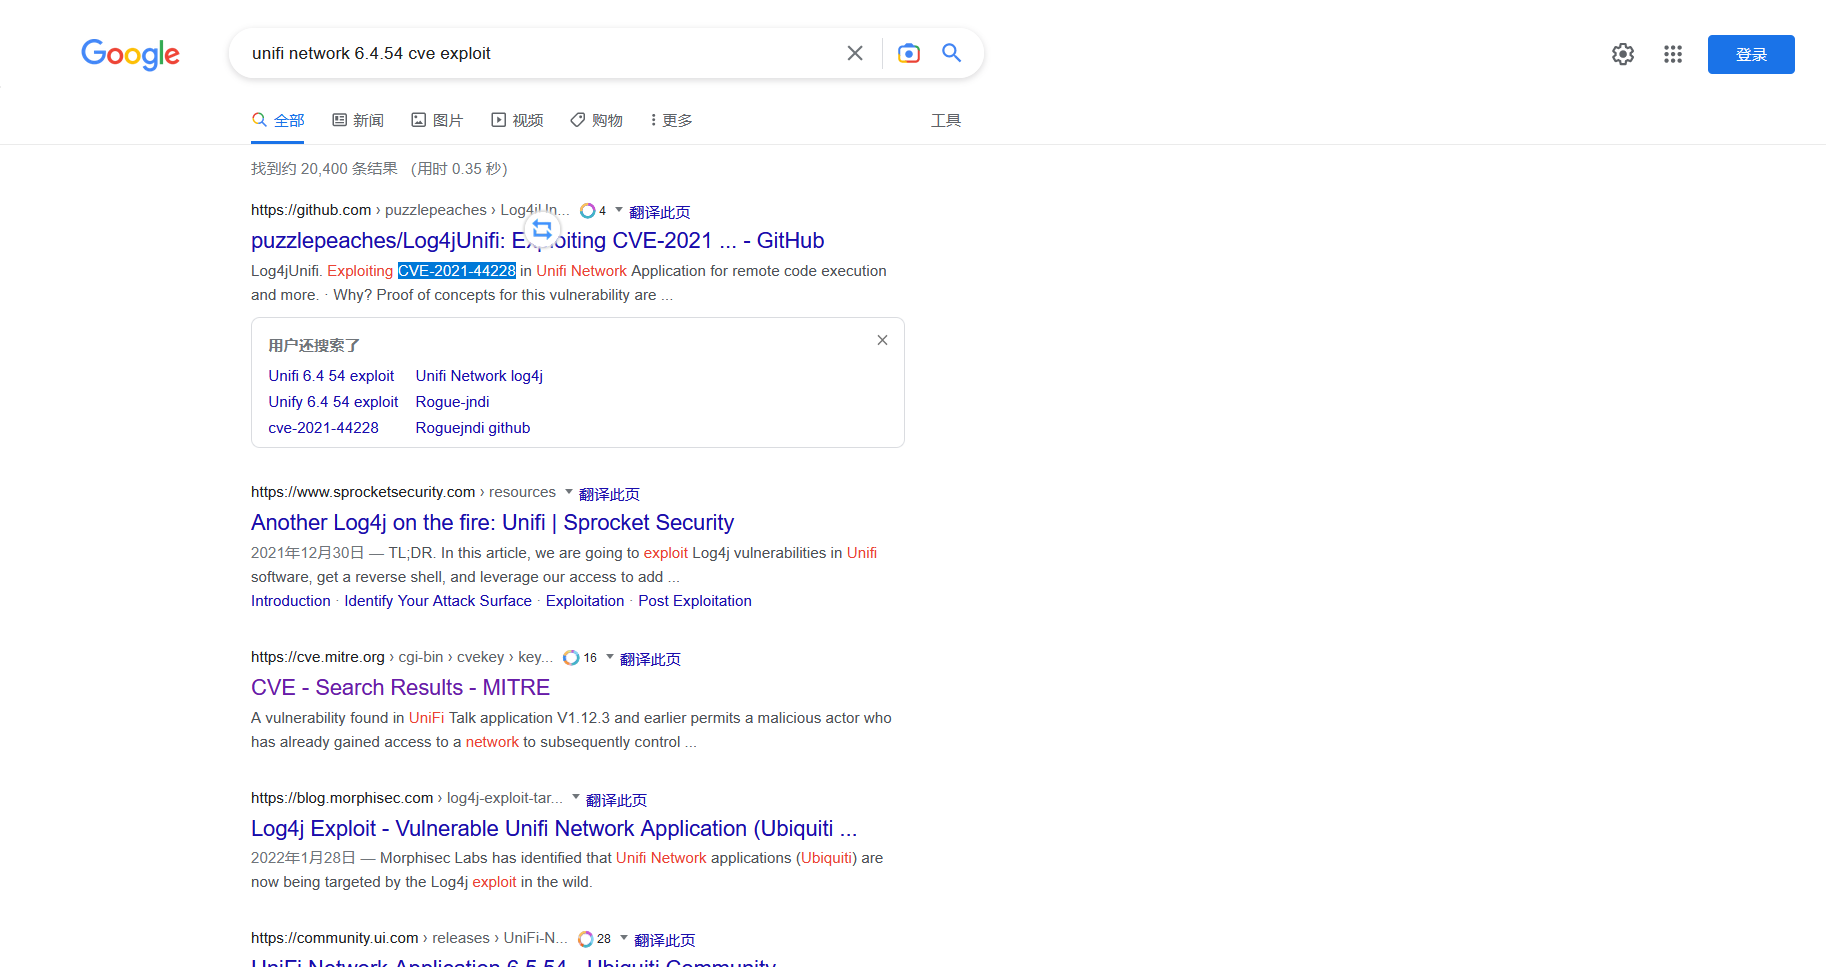Jump to Identify Your Attack Surface sitelink
Screen dimensions: 1826x967
[x=438, y=601]
